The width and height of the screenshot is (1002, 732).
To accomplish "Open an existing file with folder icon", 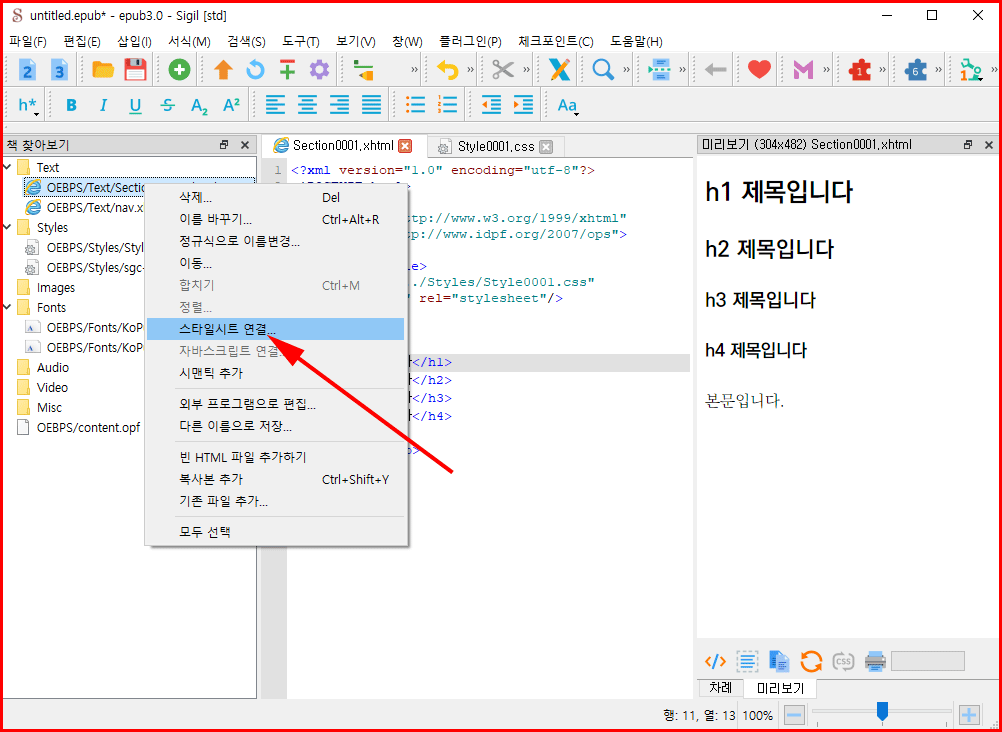I will pos(103,69).
